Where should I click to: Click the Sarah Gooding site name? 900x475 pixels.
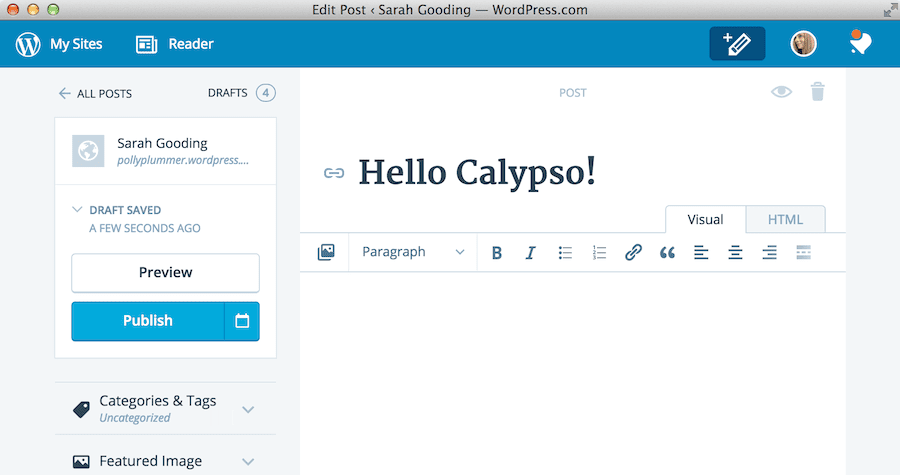[x=162, y=143]
